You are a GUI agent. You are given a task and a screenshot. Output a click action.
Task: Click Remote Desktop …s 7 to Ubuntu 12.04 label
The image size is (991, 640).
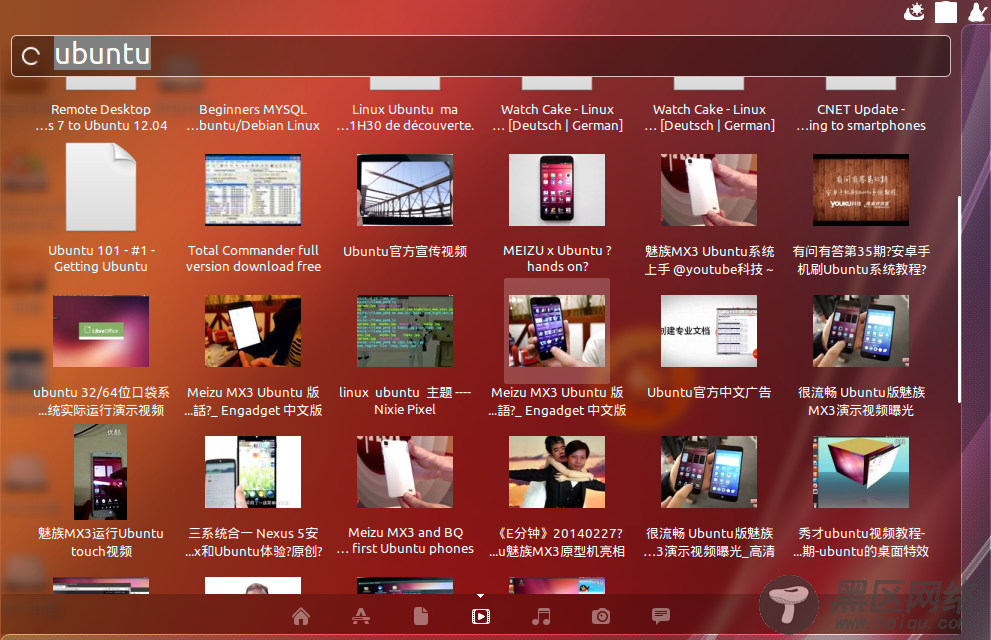point(101,118)
